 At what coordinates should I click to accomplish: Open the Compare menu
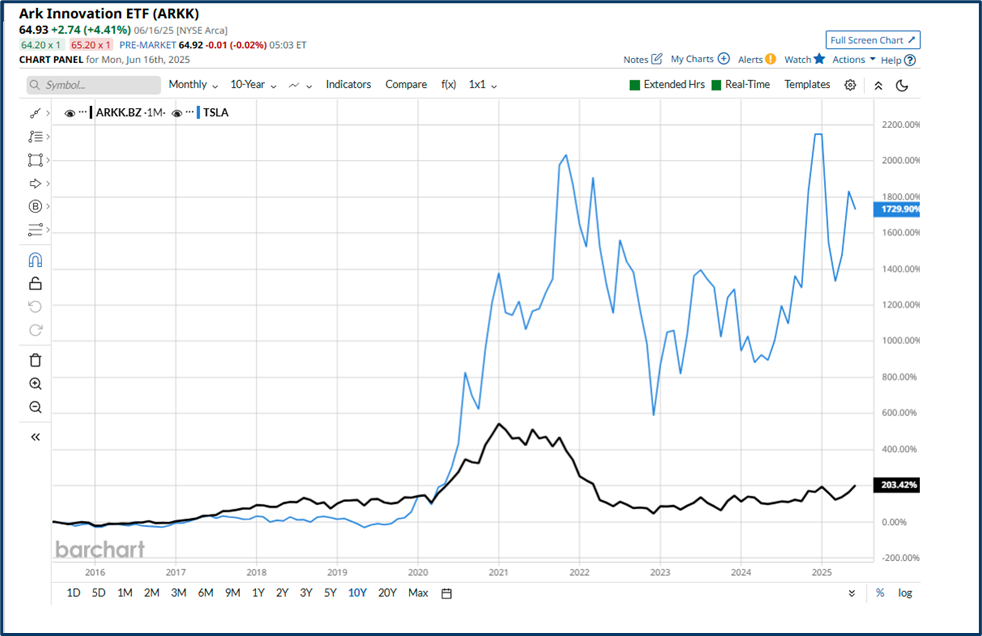[406, 85]
